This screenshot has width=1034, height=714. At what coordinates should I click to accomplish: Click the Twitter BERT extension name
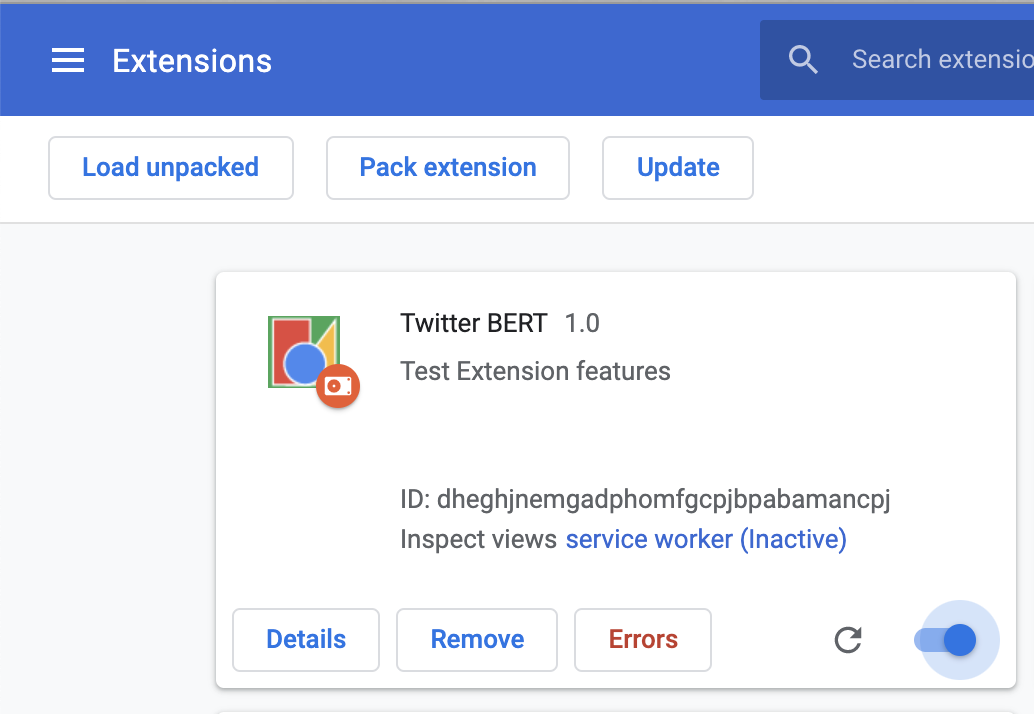pos(473,323)
